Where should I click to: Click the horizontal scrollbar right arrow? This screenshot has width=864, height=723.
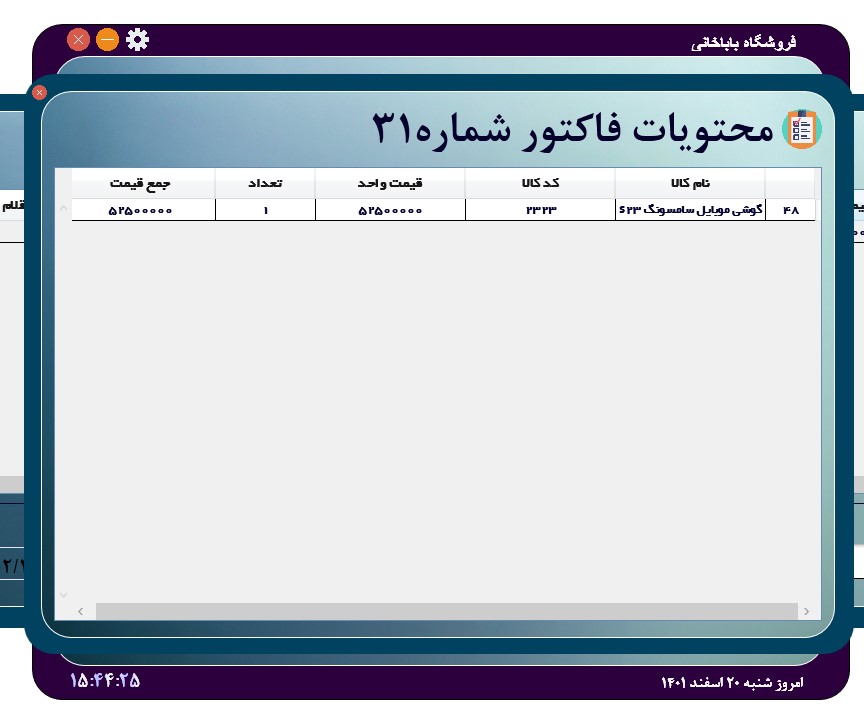pos(806,611)
